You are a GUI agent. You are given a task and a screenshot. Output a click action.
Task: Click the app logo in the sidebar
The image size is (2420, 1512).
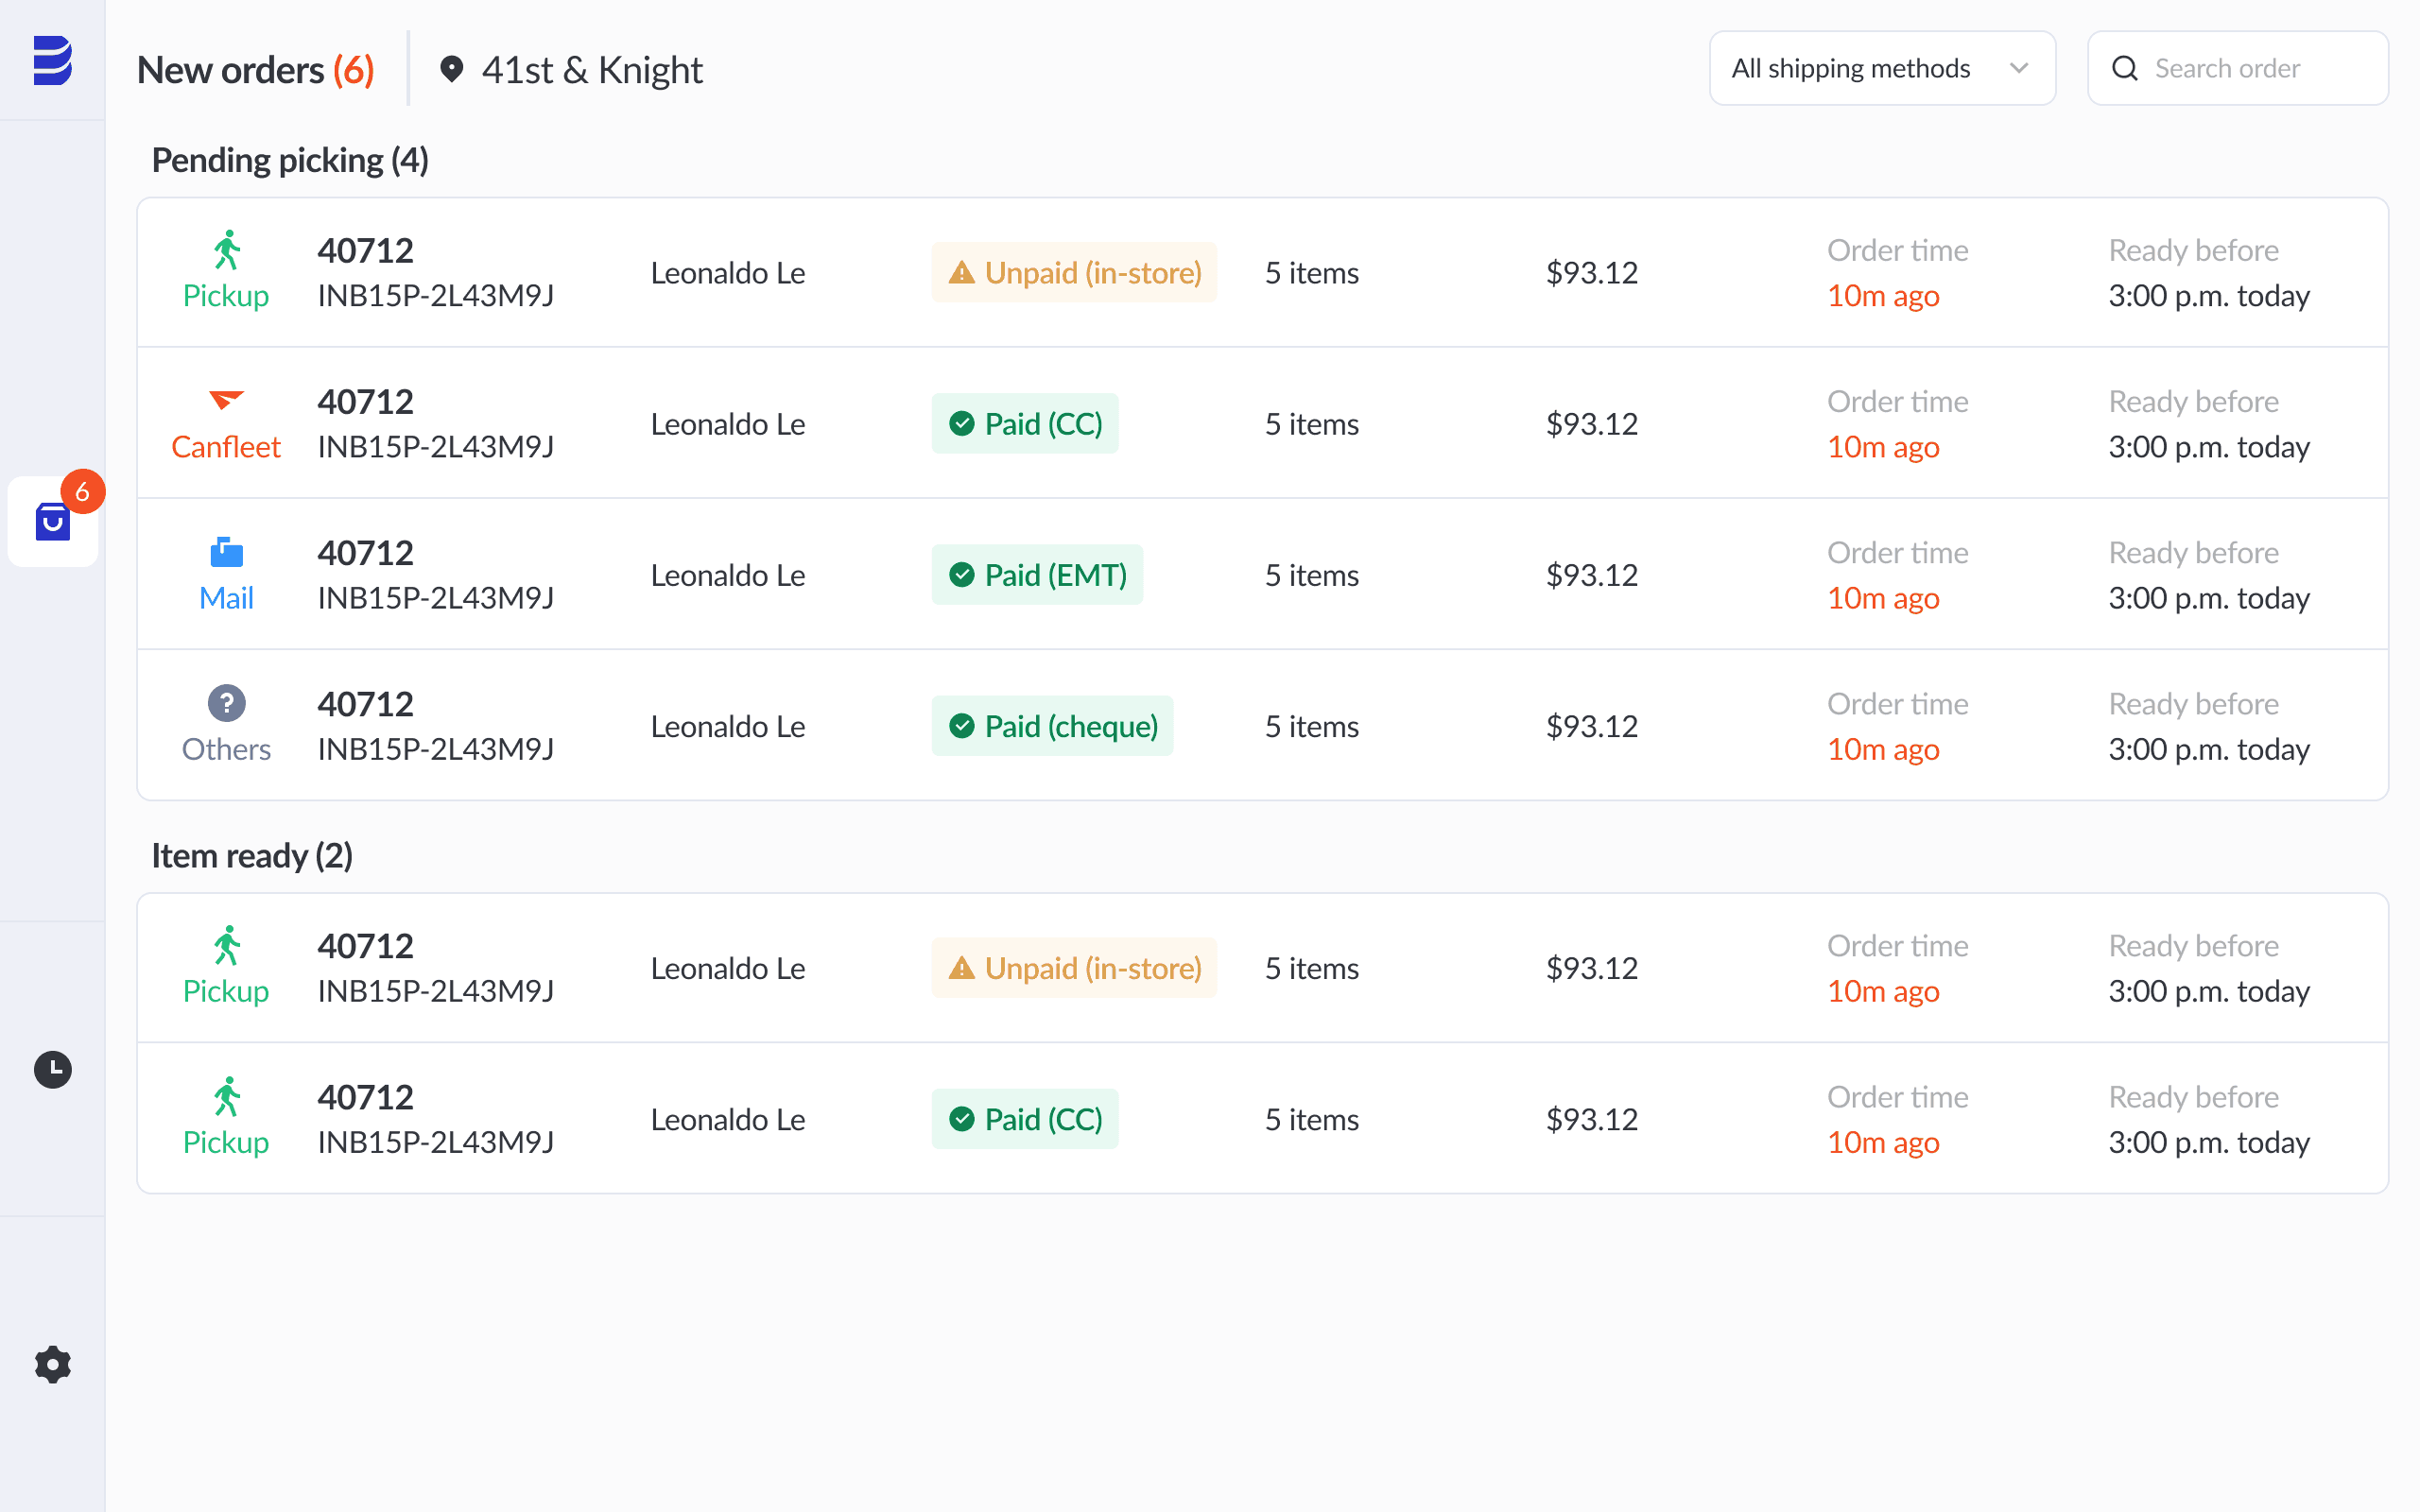pos(52,61)
